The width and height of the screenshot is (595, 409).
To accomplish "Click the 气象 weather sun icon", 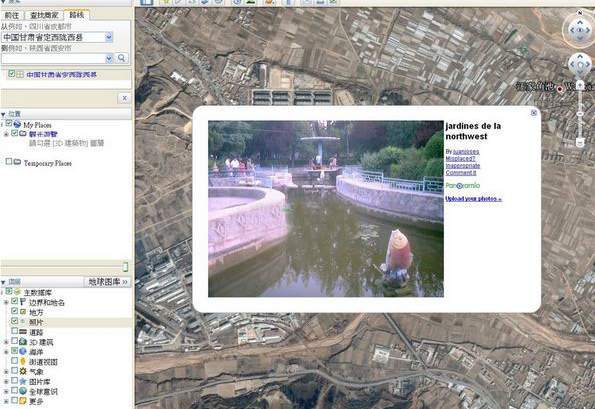I will click(23, 371).
